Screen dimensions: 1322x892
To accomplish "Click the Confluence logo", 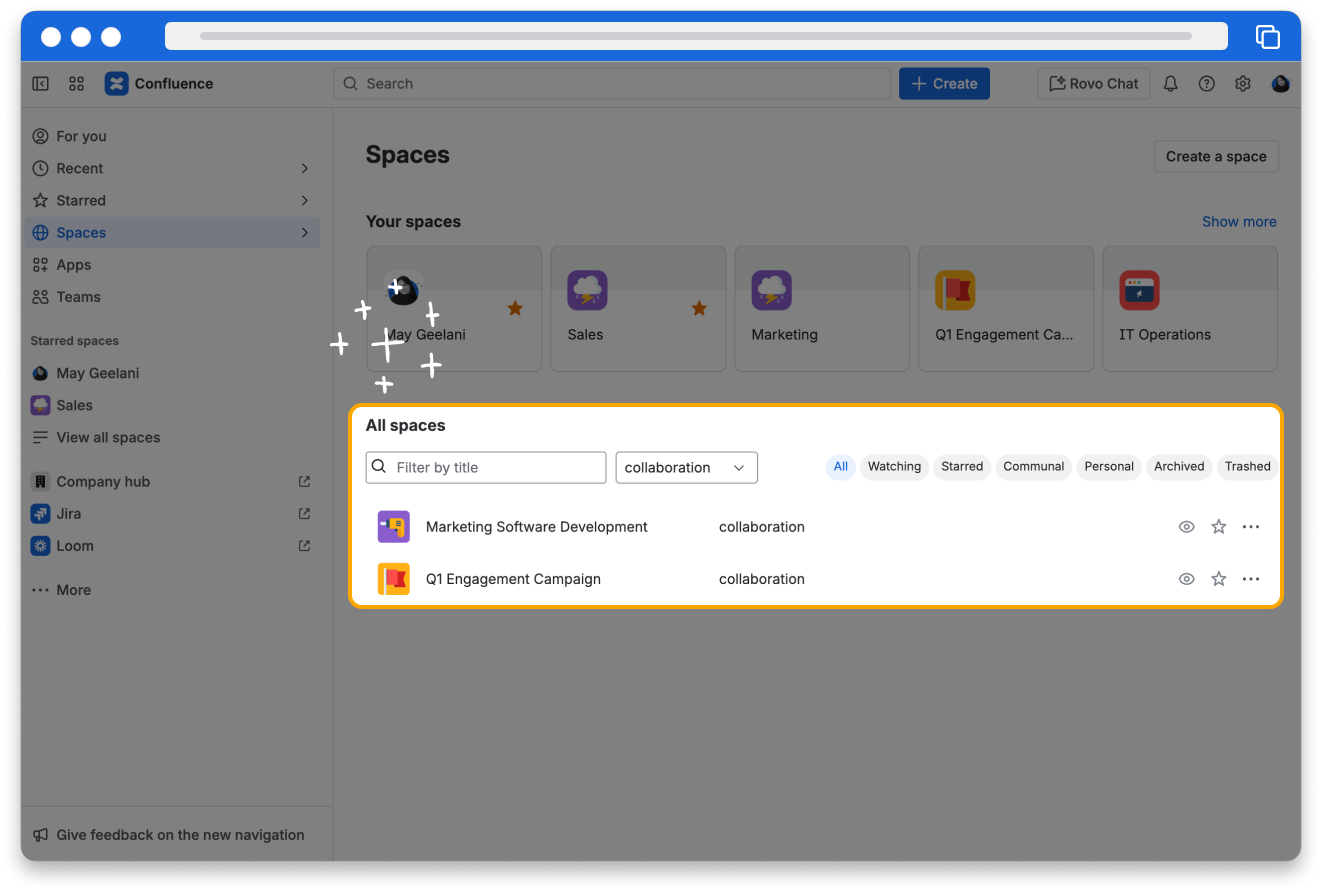I will click(x=117, y=84).
